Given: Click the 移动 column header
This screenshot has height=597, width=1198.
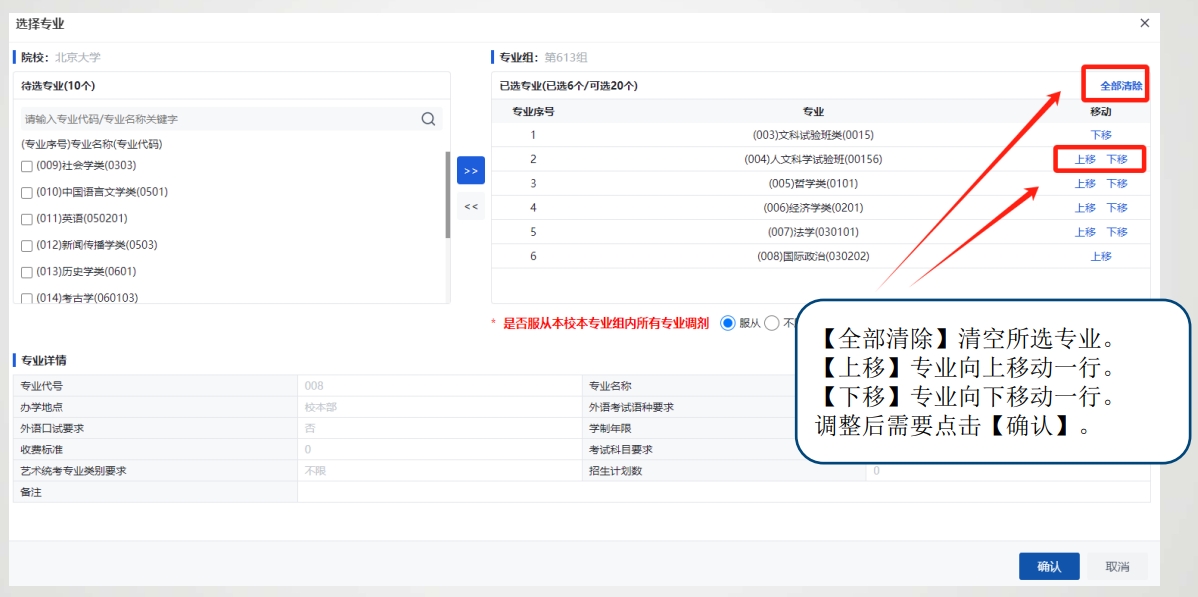Looking at the screenshot, I should point(1101,112).
